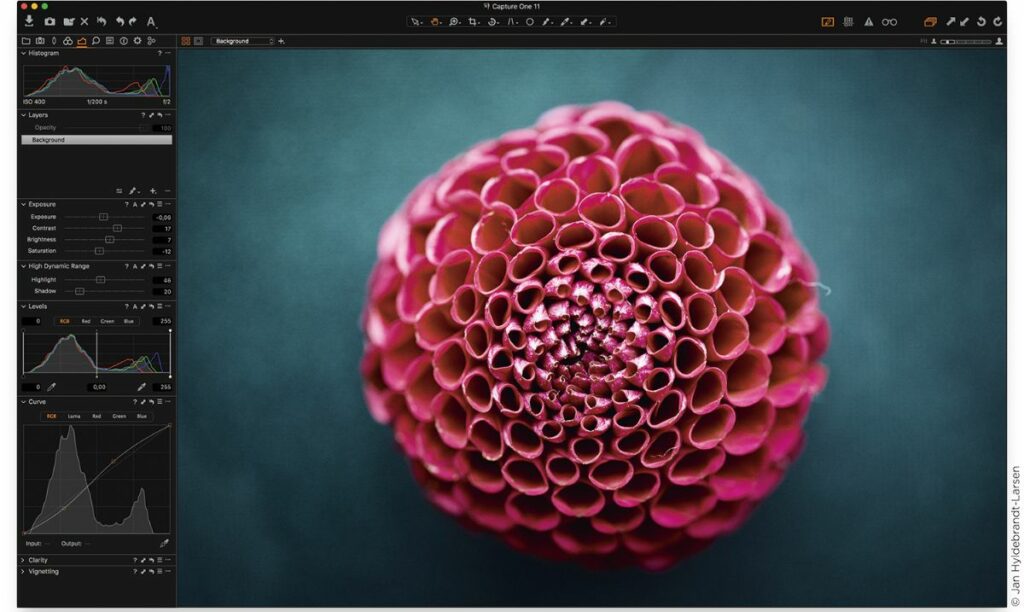Select the Red channel tab in Levels
This screenshot has width=1024, height=612.
(85, 321)
